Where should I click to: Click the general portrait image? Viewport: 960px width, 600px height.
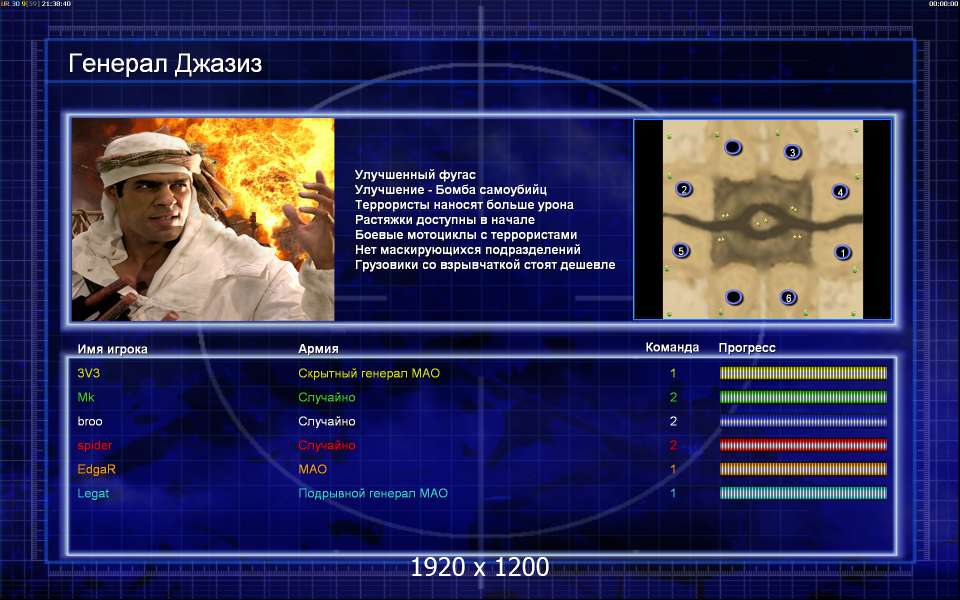[203, 219]
